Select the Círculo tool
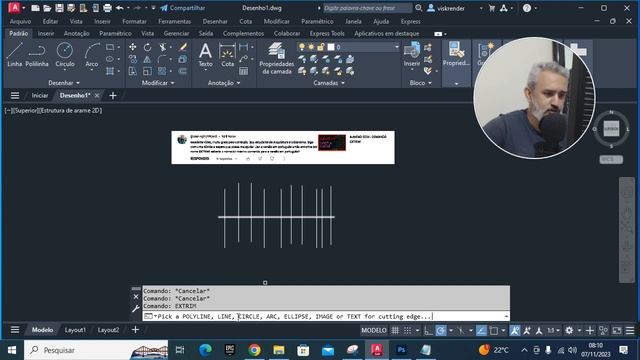640x360 pixels. 64,55
